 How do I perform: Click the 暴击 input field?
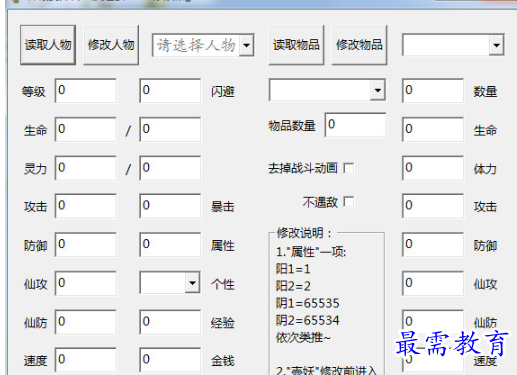[x=170, y=206]
